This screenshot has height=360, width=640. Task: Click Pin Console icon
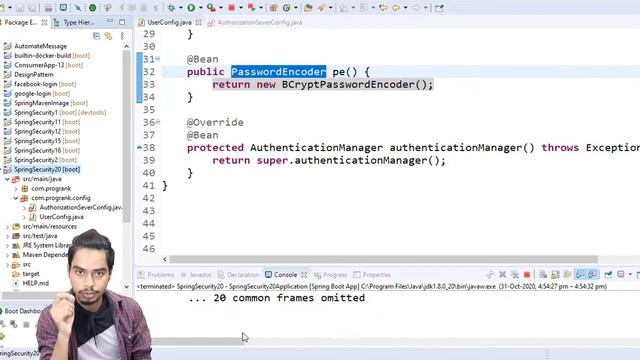coord(608,275)
